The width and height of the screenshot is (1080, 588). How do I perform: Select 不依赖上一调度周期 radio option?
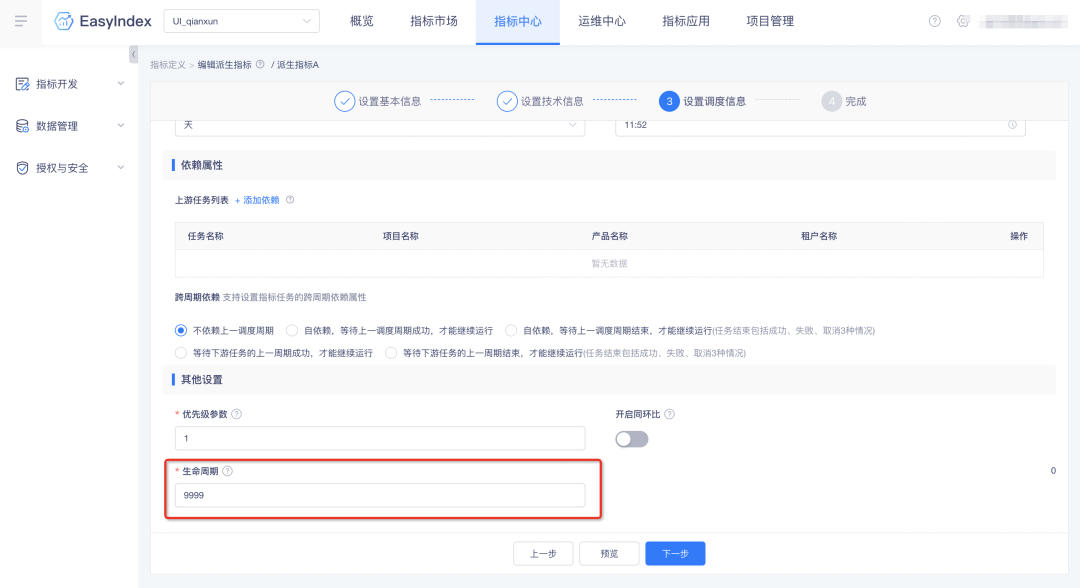click(x=181, y=330)
